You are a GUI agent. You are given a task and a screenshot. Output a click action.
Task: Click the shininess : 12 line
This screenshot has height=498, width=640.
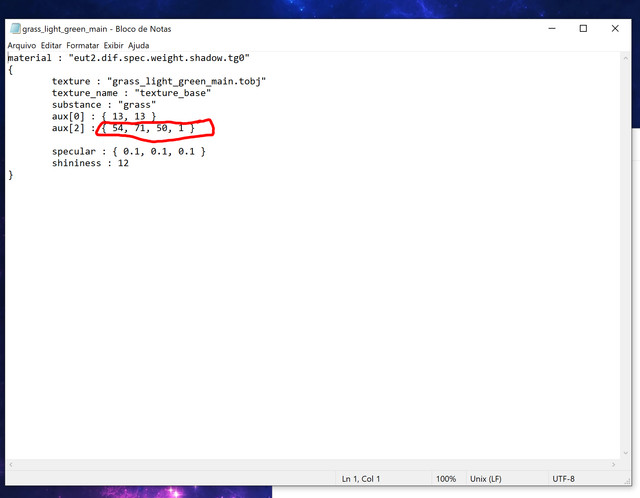90,163
